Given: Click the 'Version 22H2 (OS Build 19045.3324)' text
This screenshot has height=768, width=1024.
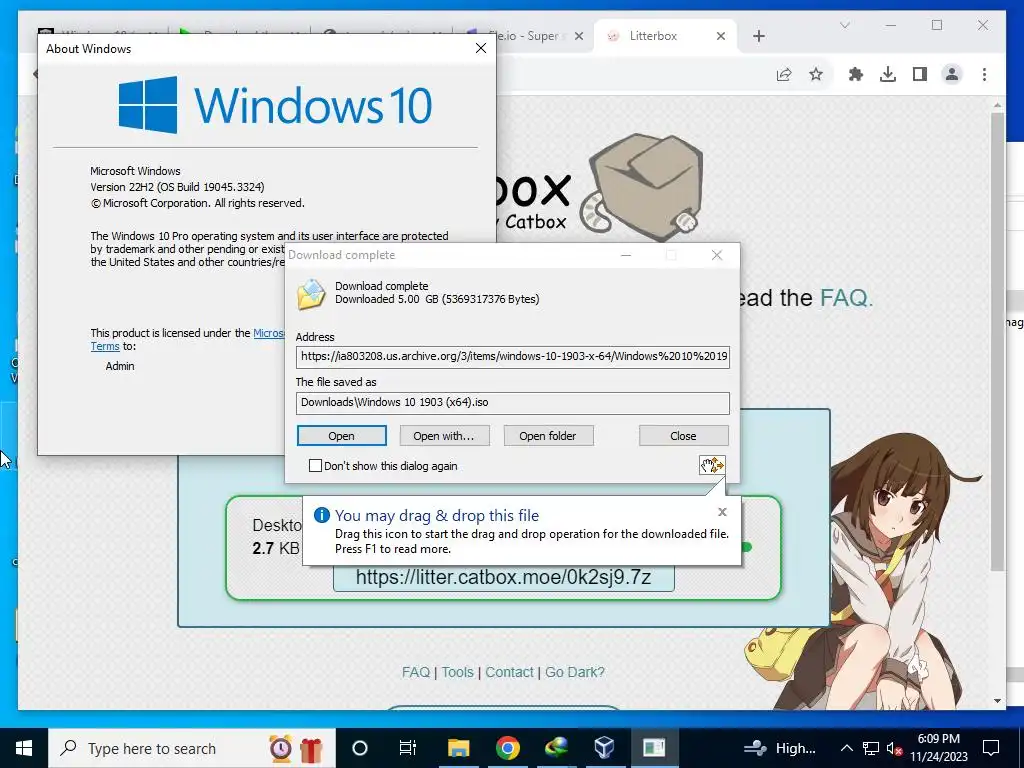Looking at the screenshot, I should click(x=177, y=187).
